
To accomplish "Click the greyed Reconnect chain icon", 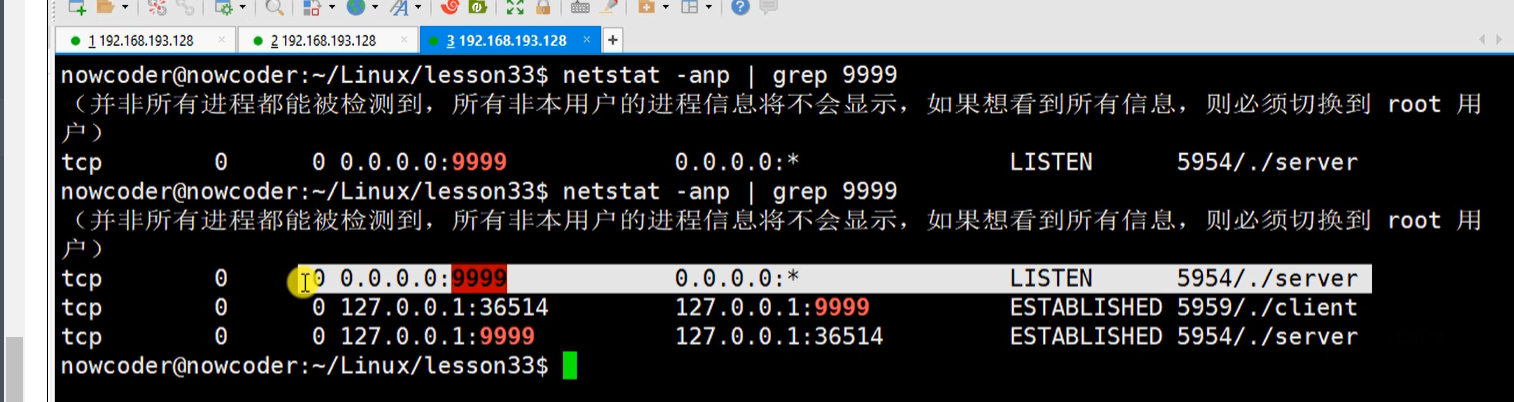I will tap(185, 7).
